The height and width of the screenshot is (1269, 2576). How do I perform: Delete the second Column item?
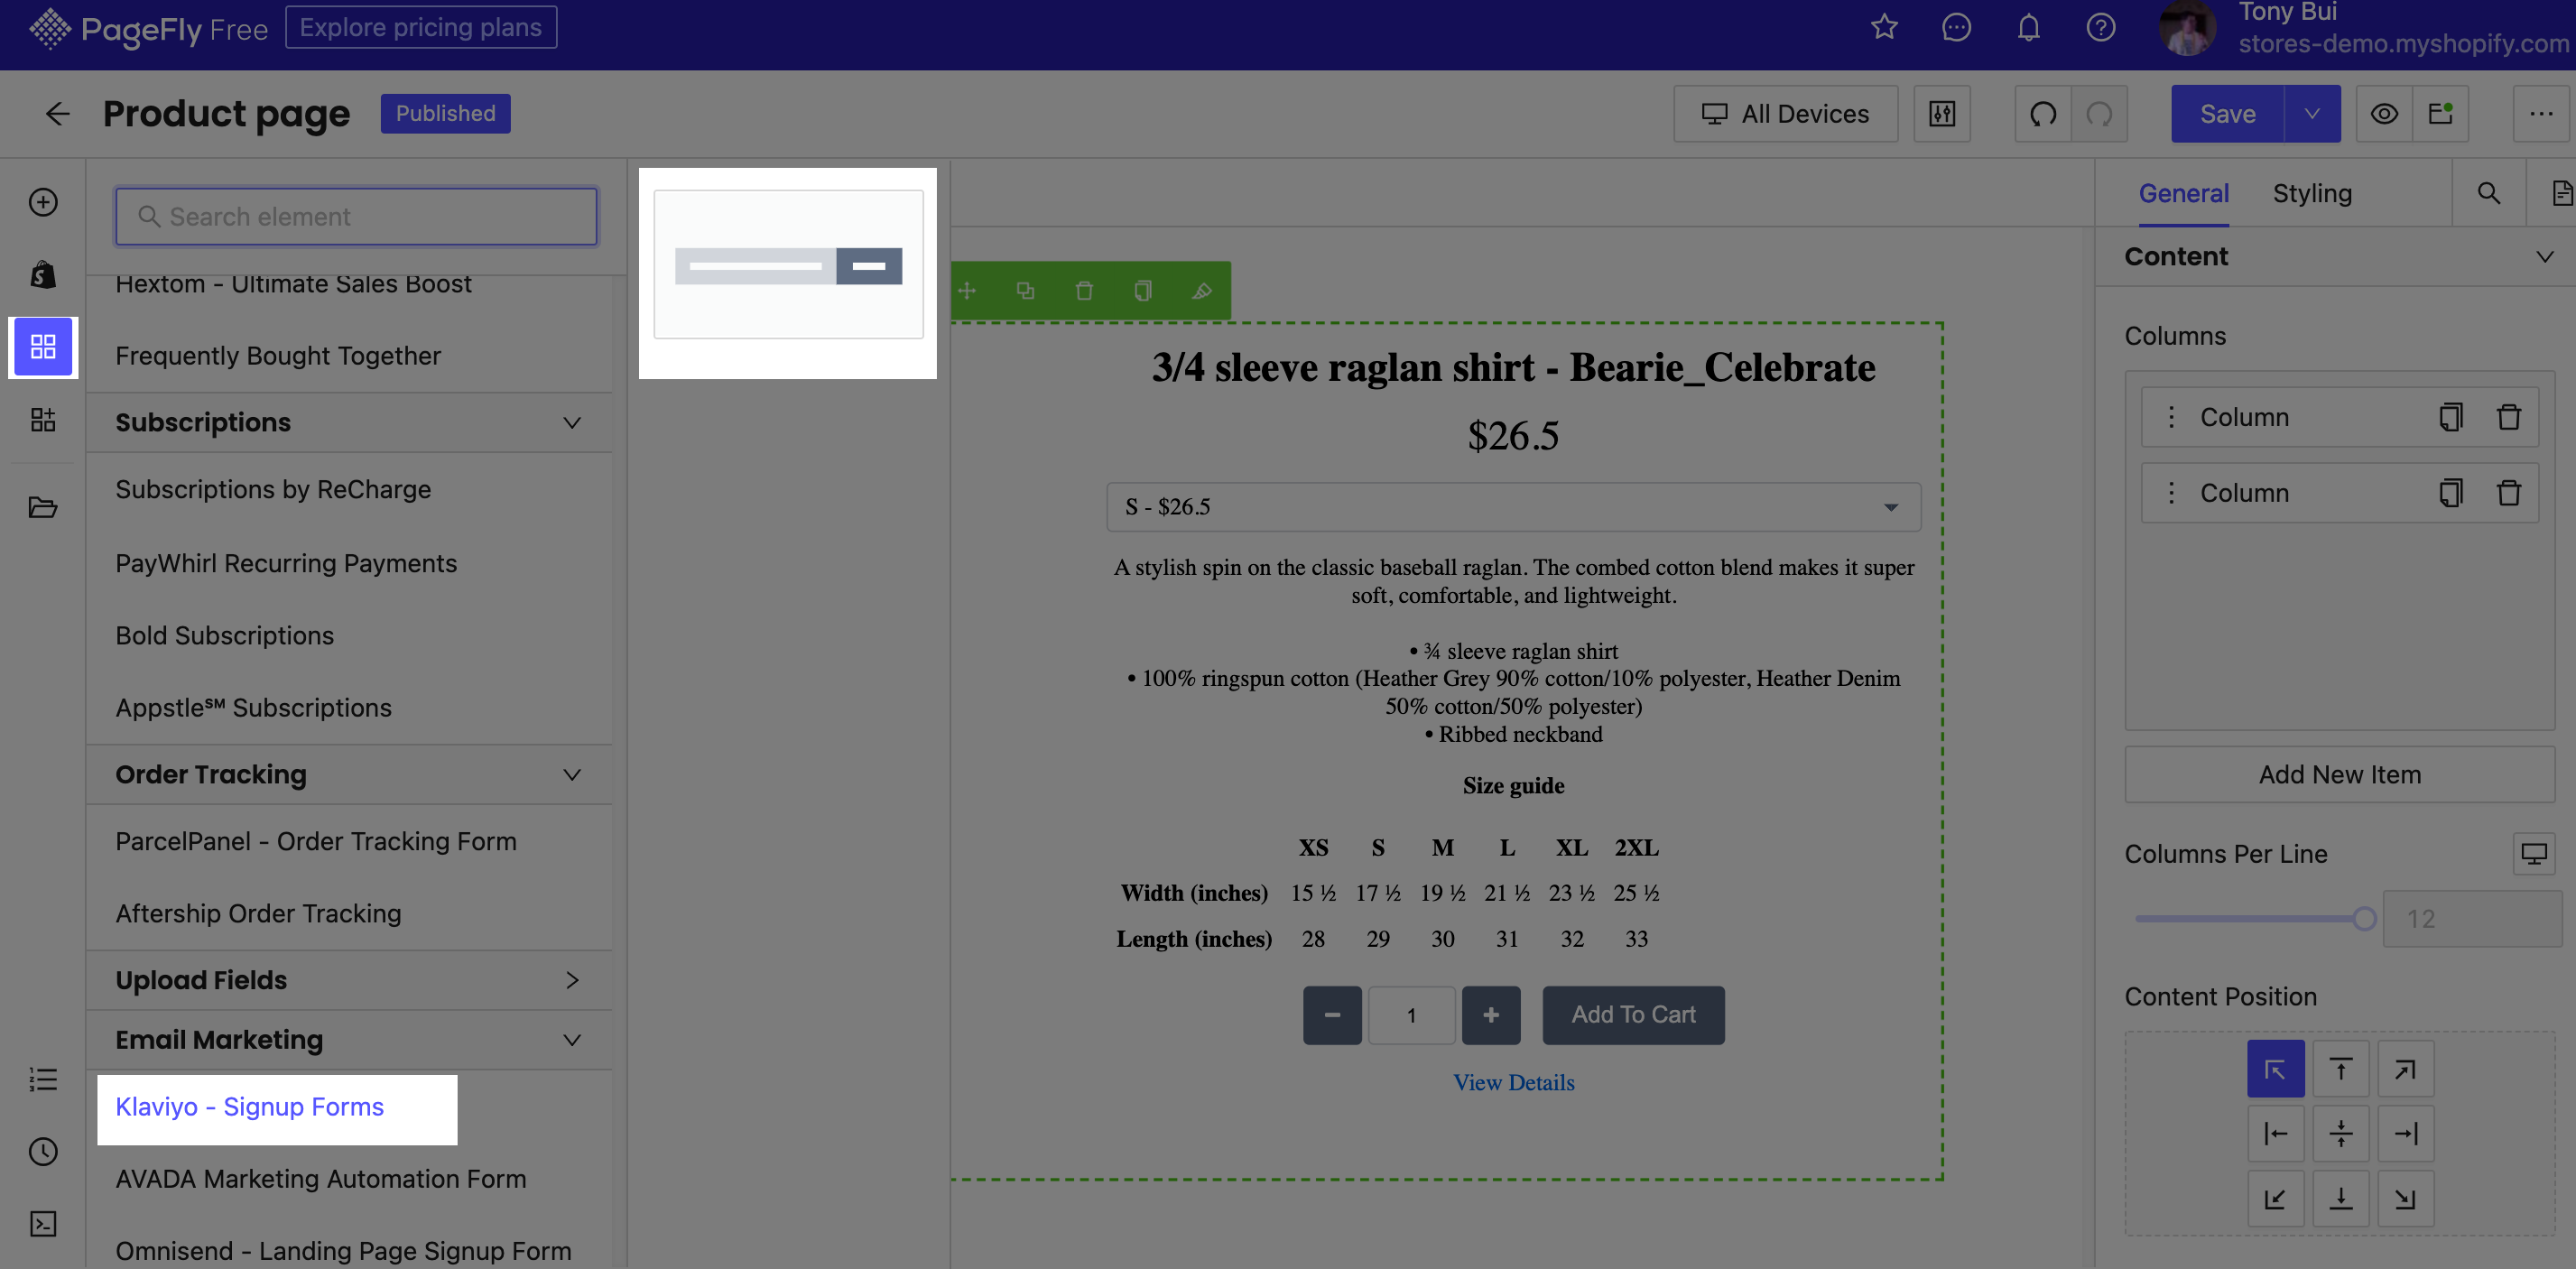coord(2508,493)
